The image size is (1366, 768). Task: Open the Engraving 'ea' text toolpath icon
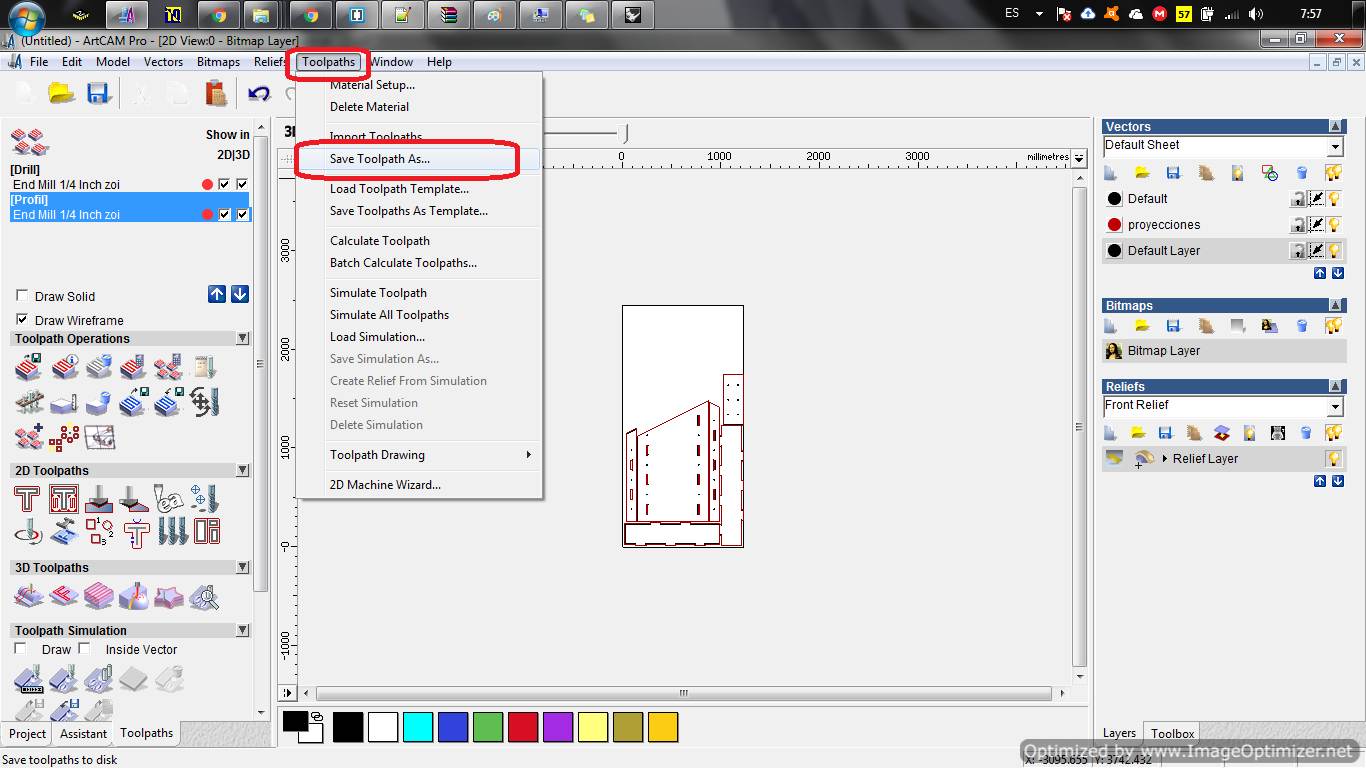[167, 498]
